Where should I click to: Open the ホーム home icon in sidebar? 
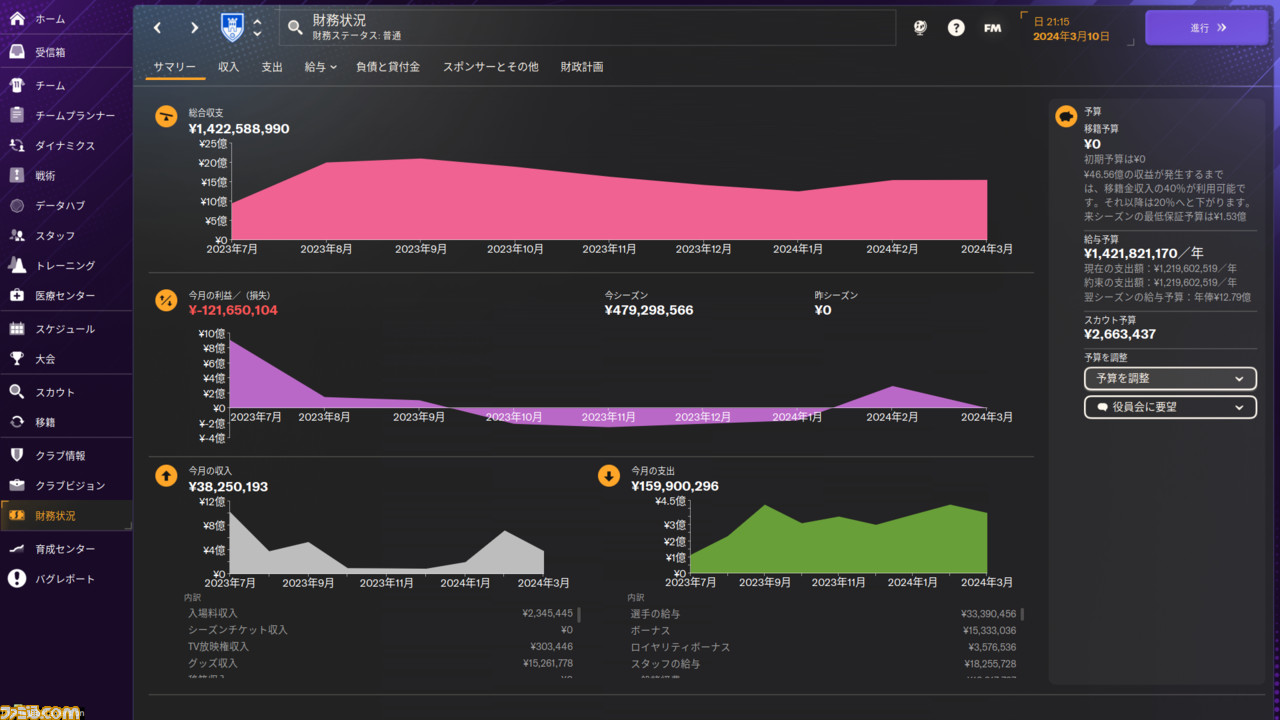pos(17,19)
